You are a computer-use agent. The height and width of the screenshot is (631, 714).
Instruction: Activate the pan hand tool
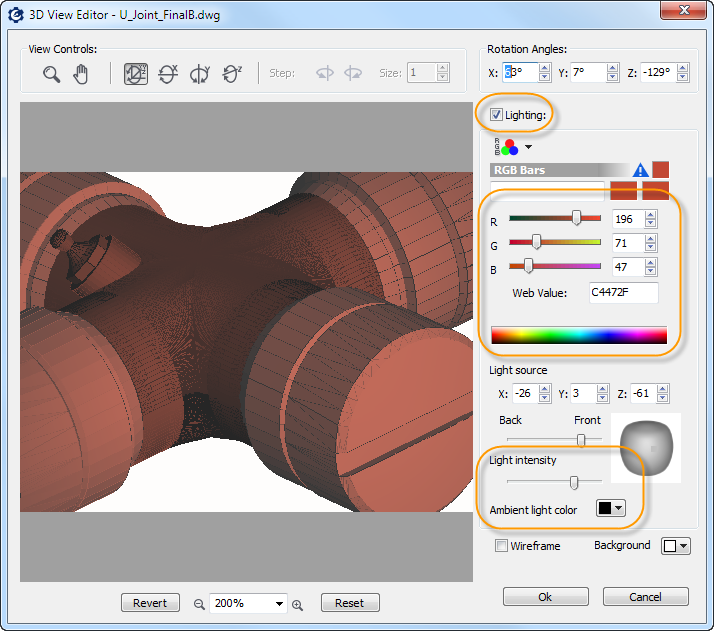point(82,74)
